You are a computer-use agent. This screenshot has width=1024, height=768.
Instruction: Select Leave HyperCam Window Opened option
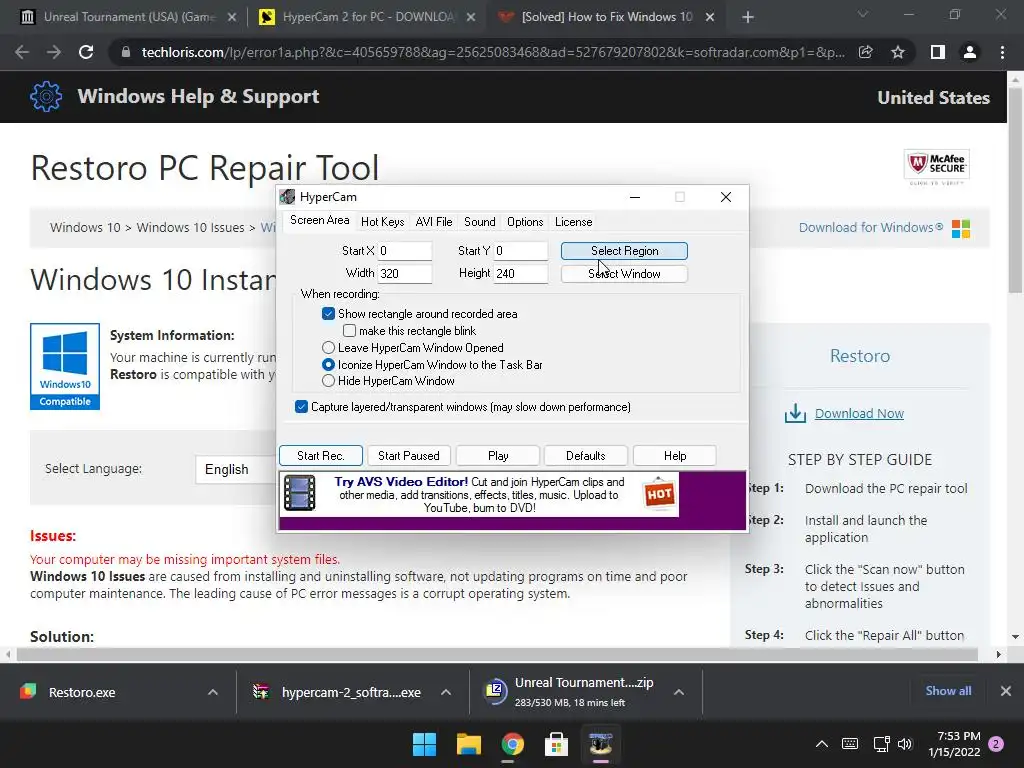click(328, 348)
